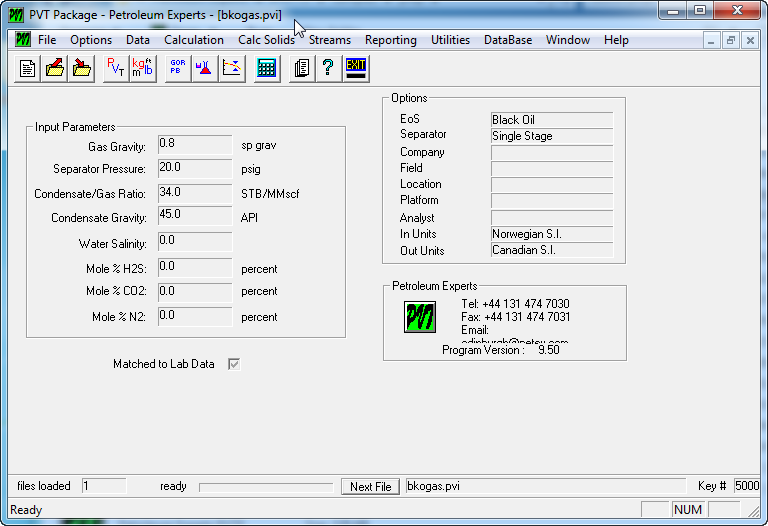The width and height of the screenshot is (768, 526).
Task: Open the Window menu
Action: tap(568, 40)
